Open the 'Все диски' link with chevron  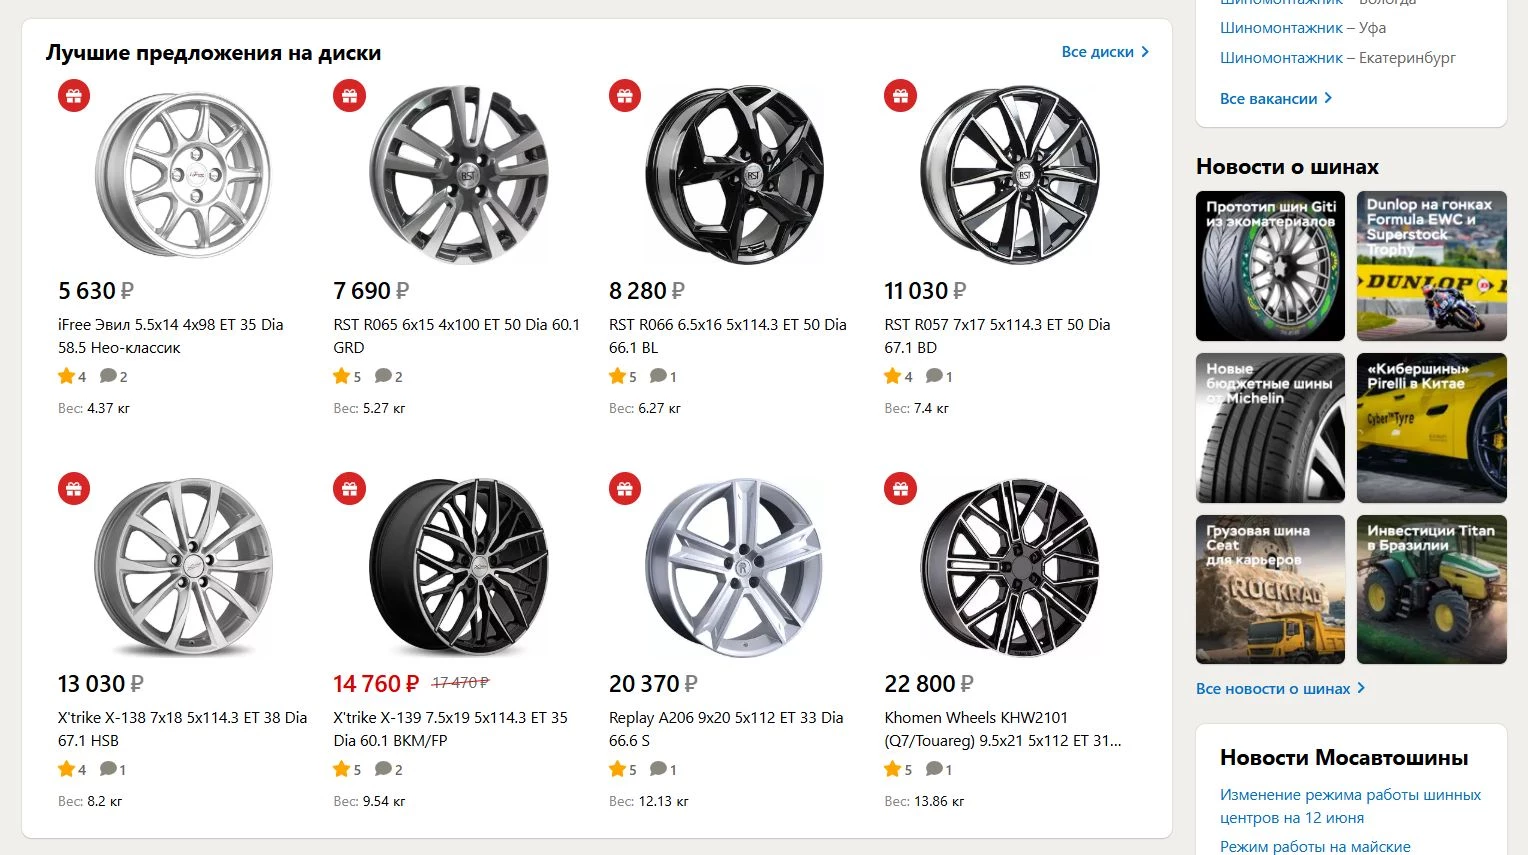1105,52
